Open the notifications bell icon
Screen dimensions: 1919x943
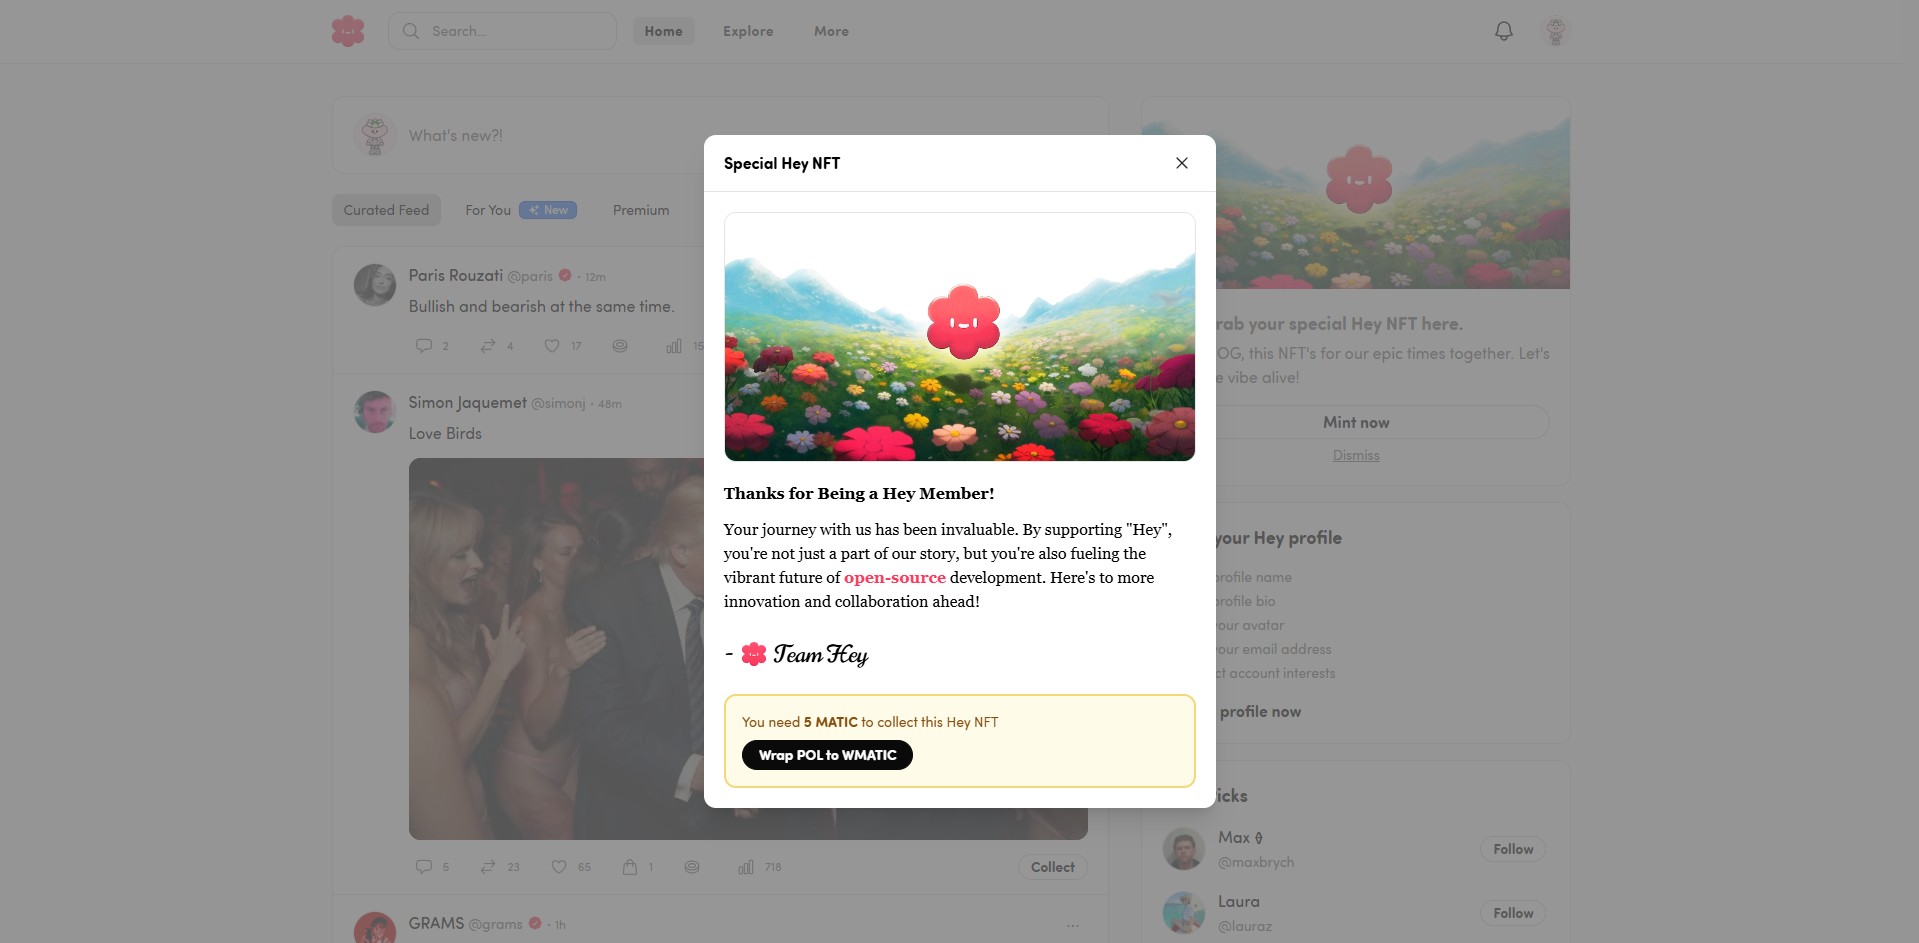(1504, 31)
